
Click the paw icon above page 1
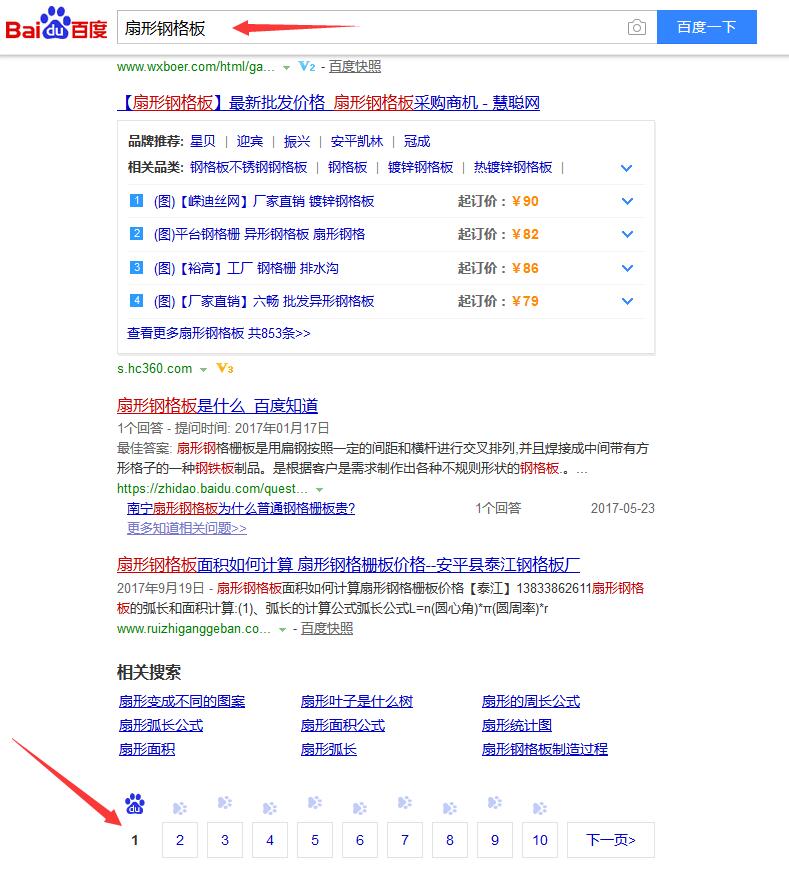135,803
